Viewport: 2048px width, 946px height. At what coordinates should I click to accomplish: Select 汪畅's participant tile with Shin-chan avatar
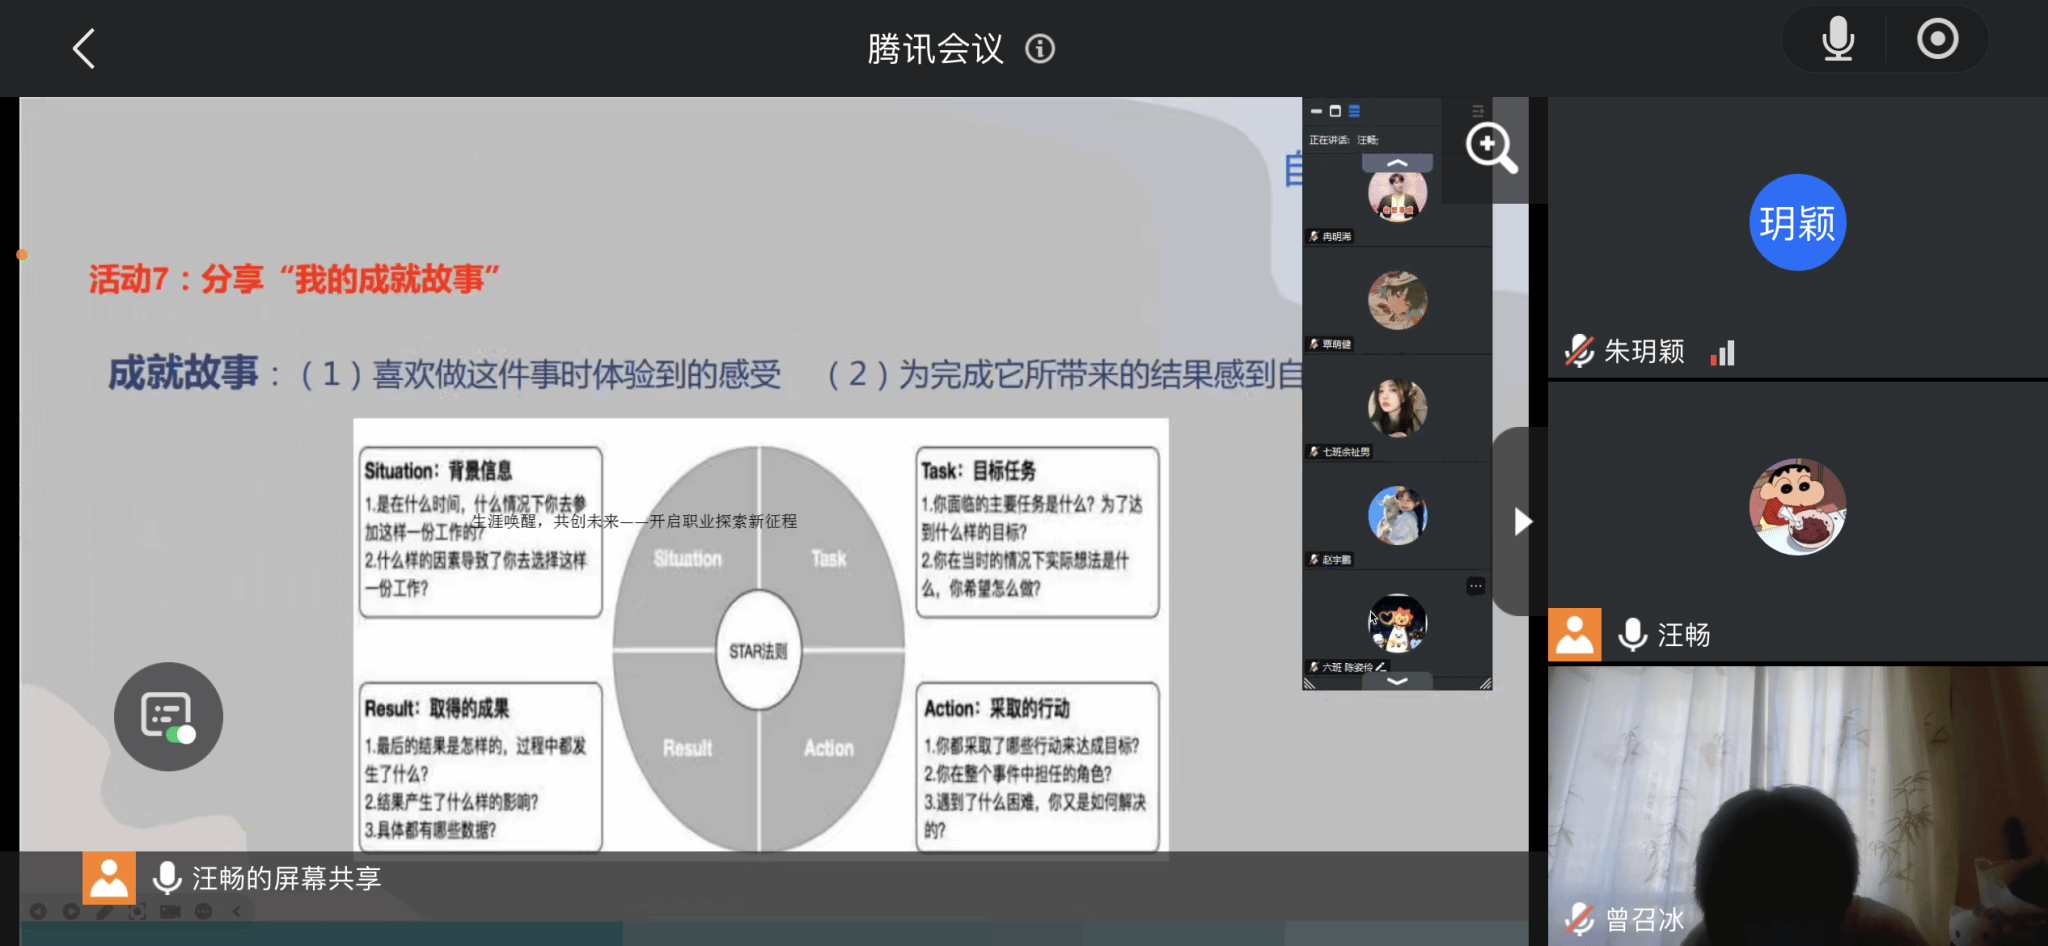click(1797, 520)
